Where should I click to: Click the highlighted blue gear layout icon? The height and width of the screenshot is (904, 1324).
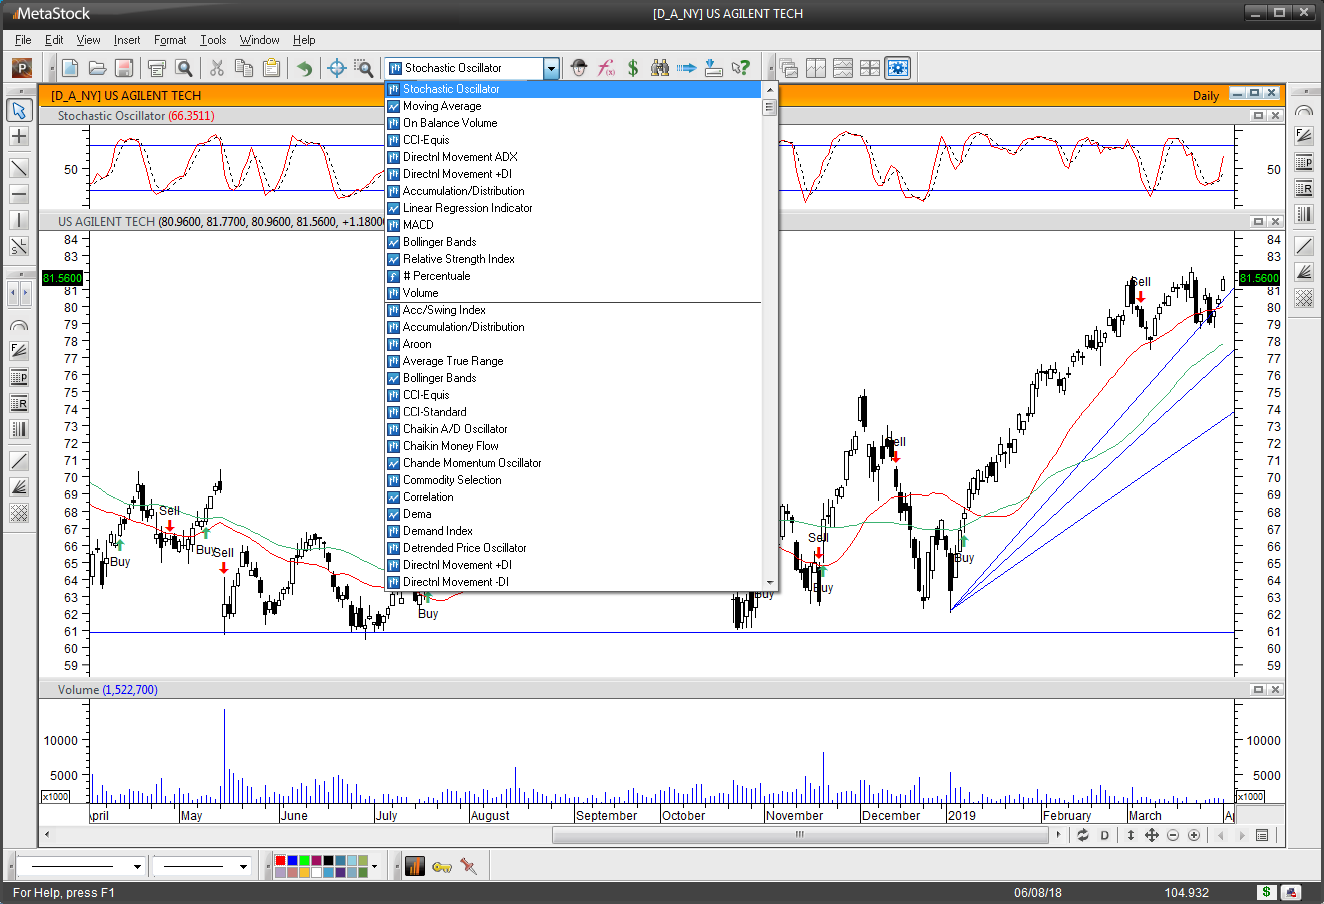coord(898,68)
